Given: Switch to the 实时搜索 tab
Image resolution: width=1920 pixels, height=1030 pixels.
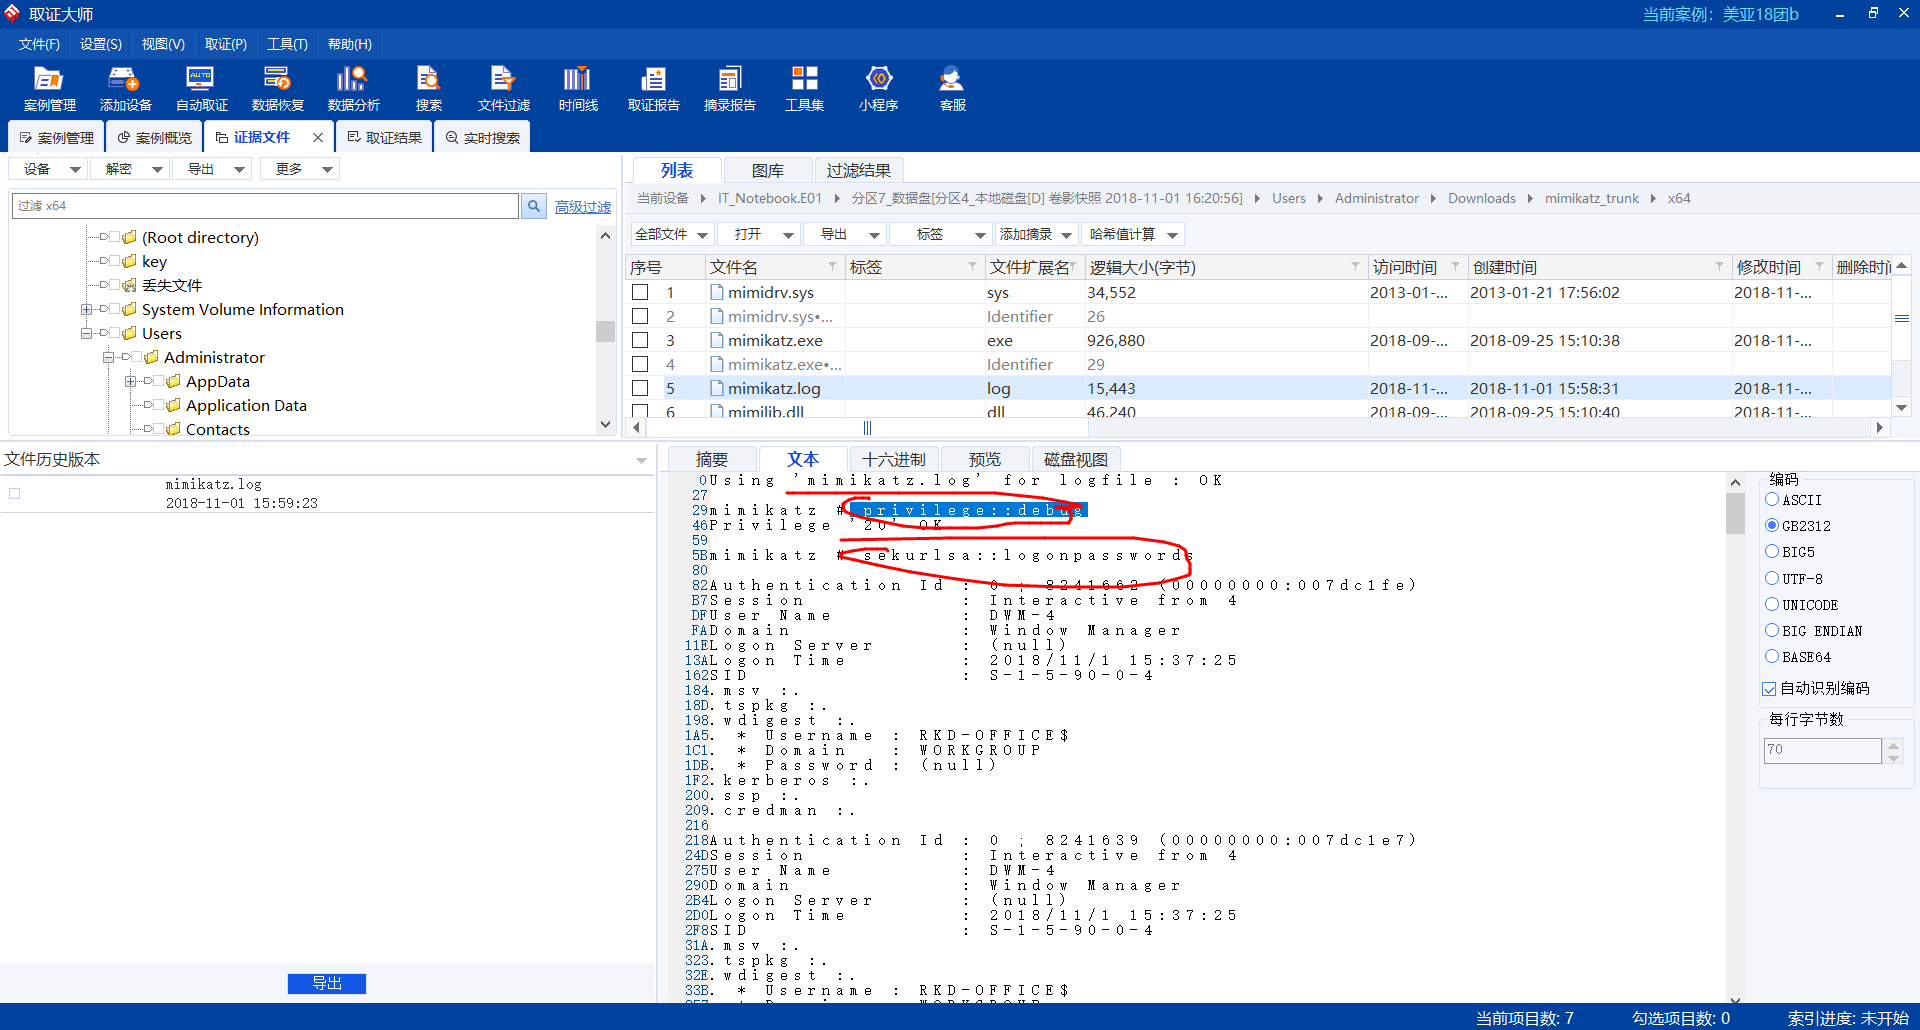Looking at the screenshot, I should [x=482, y=138].
